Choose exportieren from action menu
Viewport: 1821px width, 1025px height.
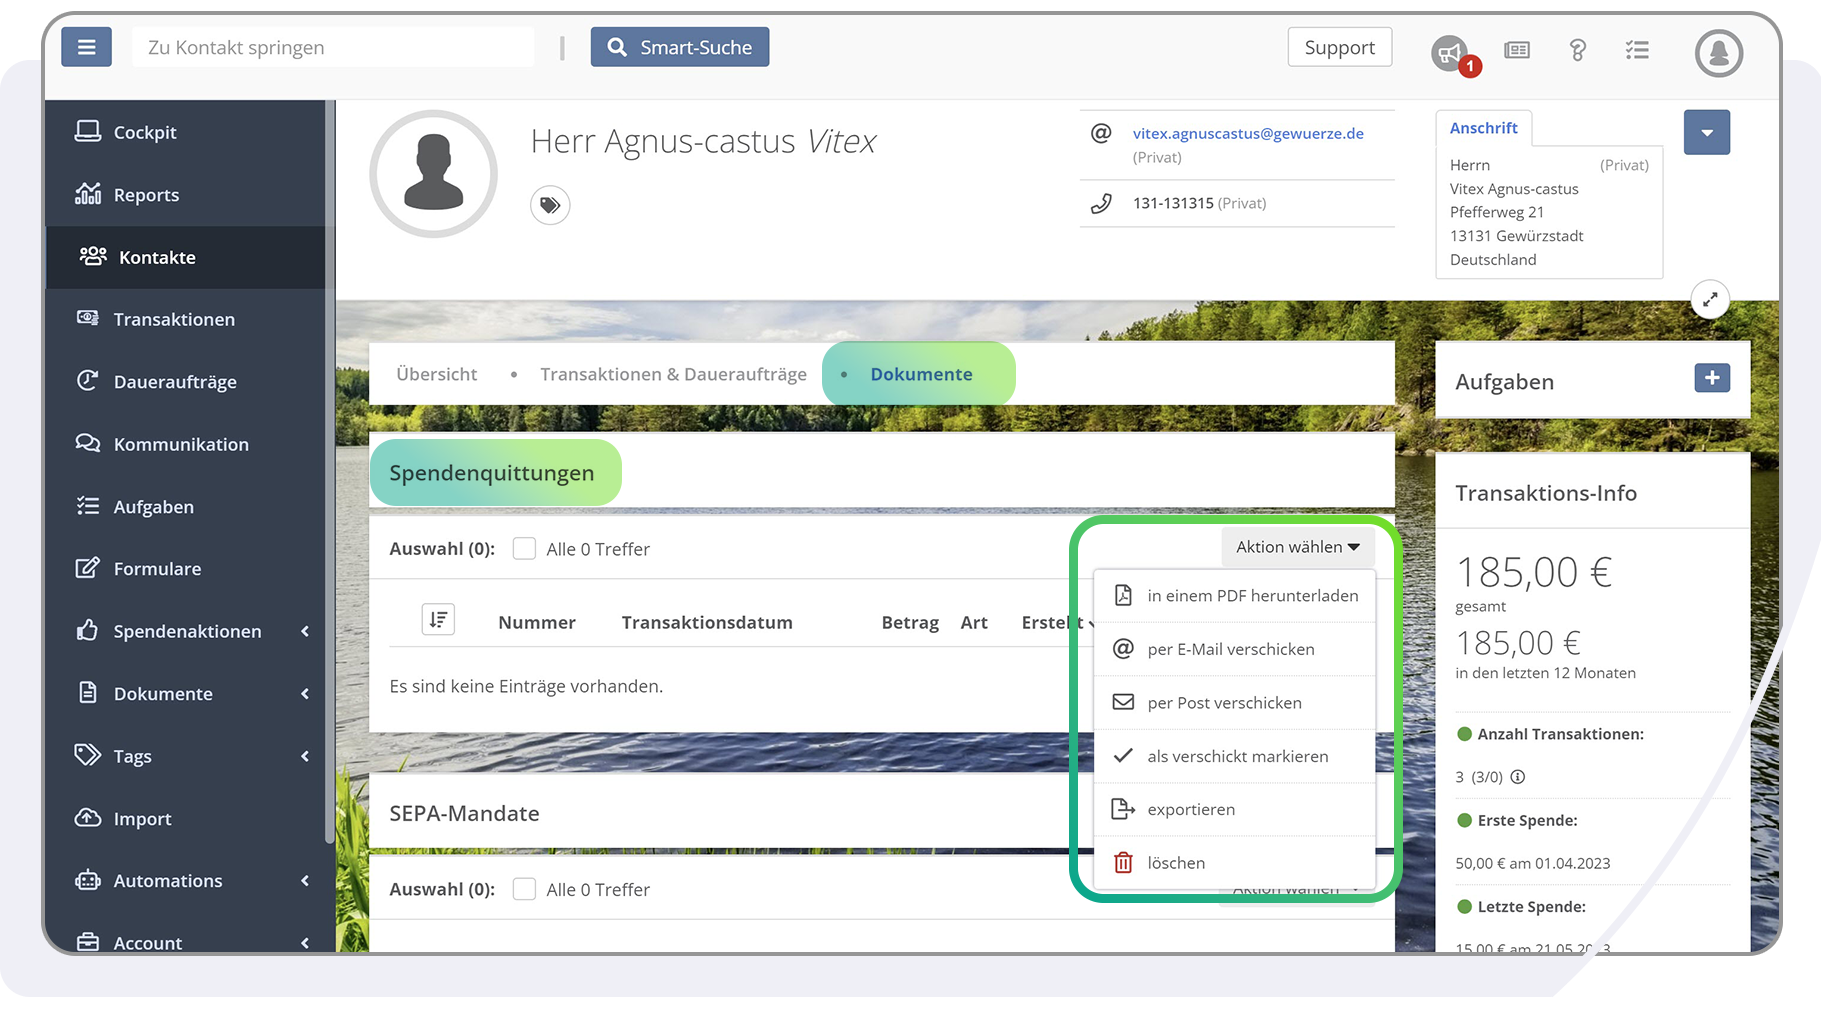pyautogui.click(x=1235, y=809)
